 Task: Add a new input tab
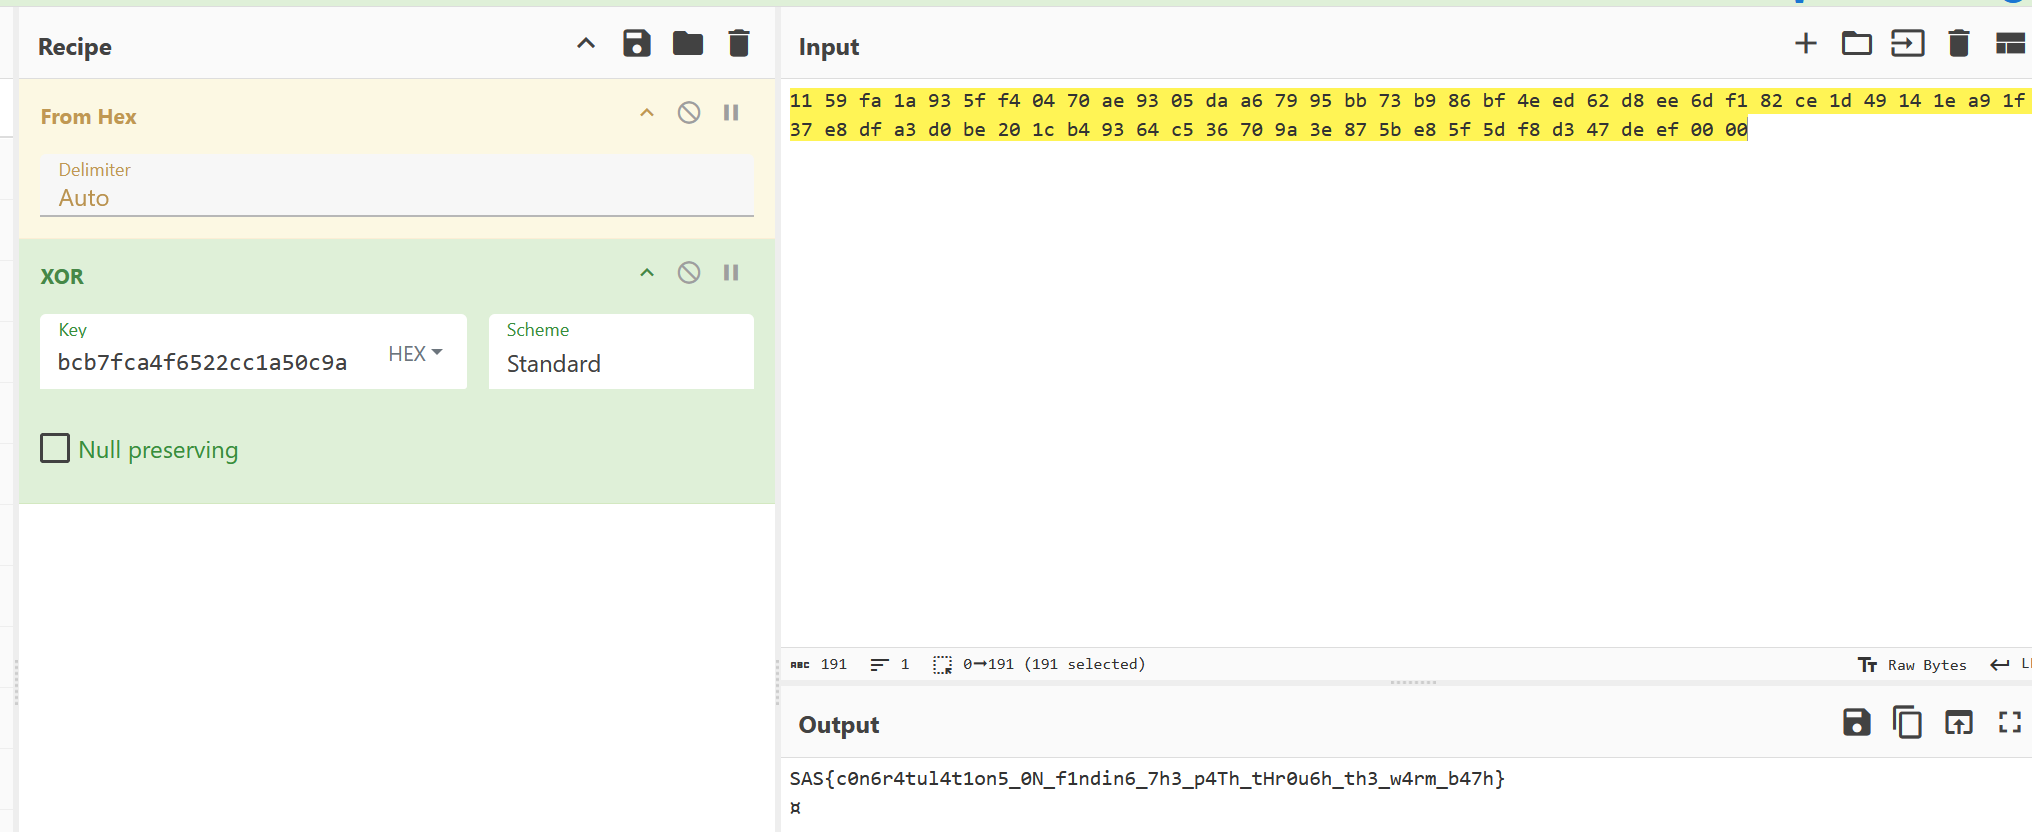click(x=1805, y=44)
